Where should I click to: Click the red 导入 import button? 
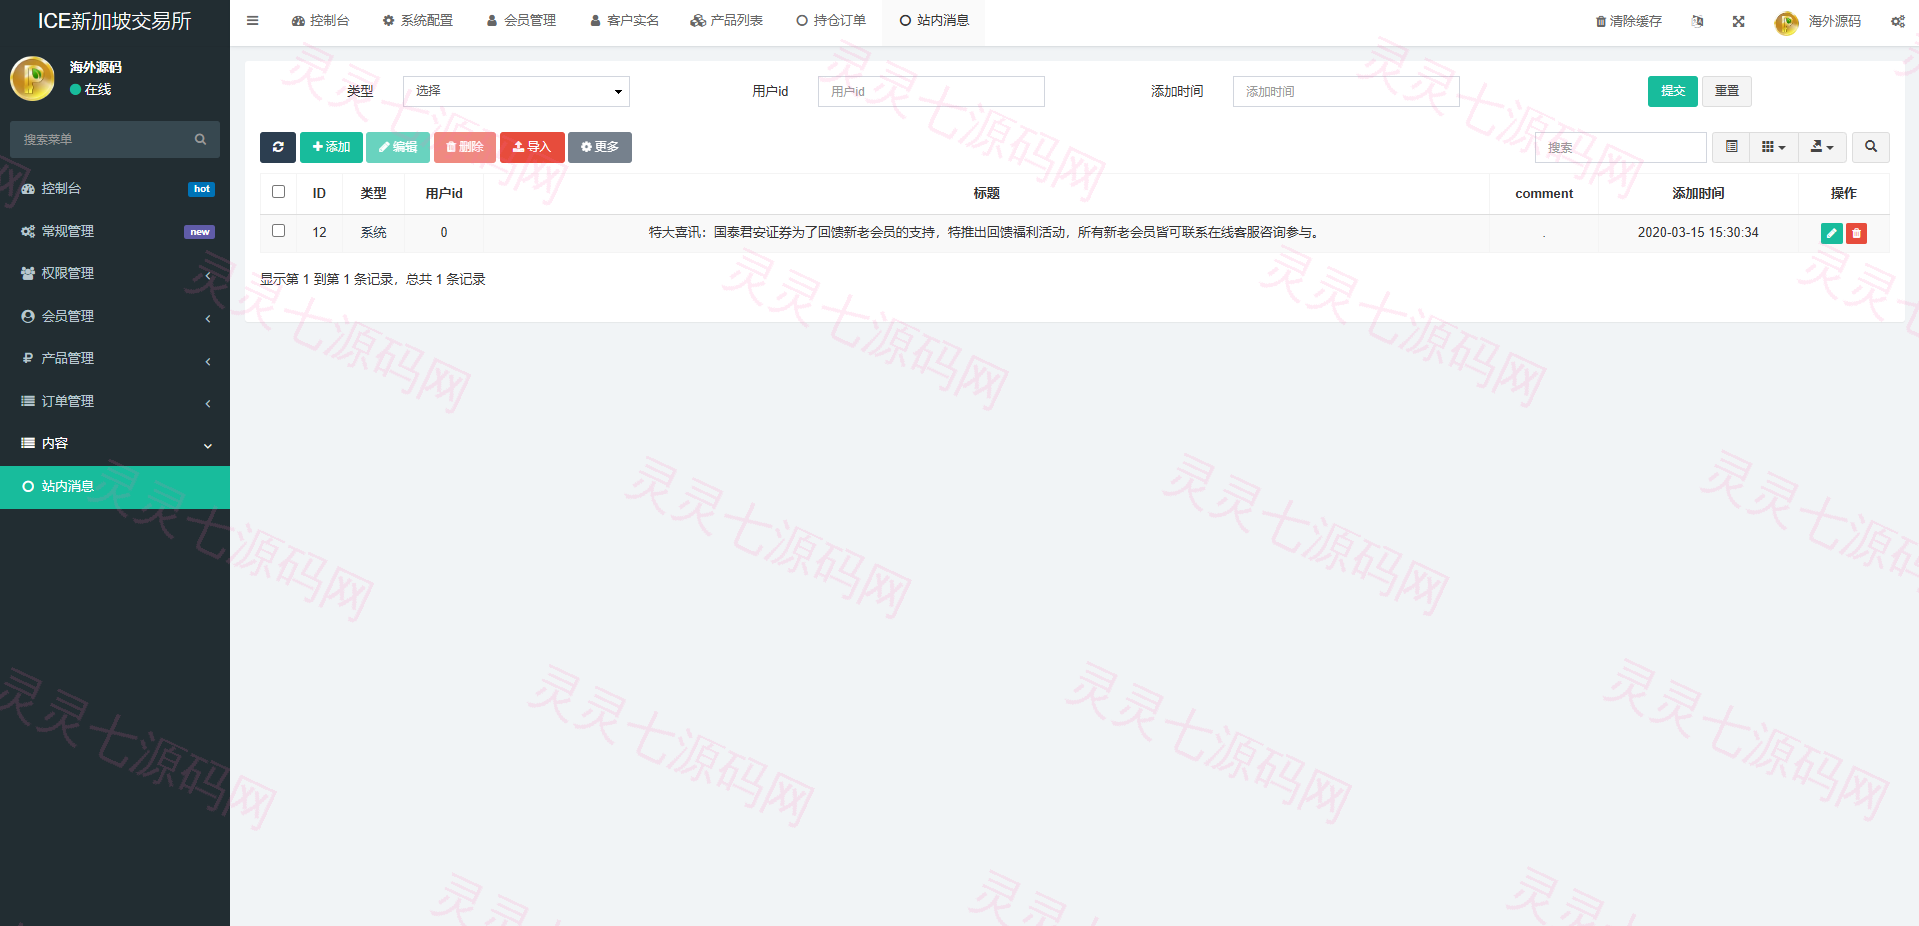coord(532,147)
